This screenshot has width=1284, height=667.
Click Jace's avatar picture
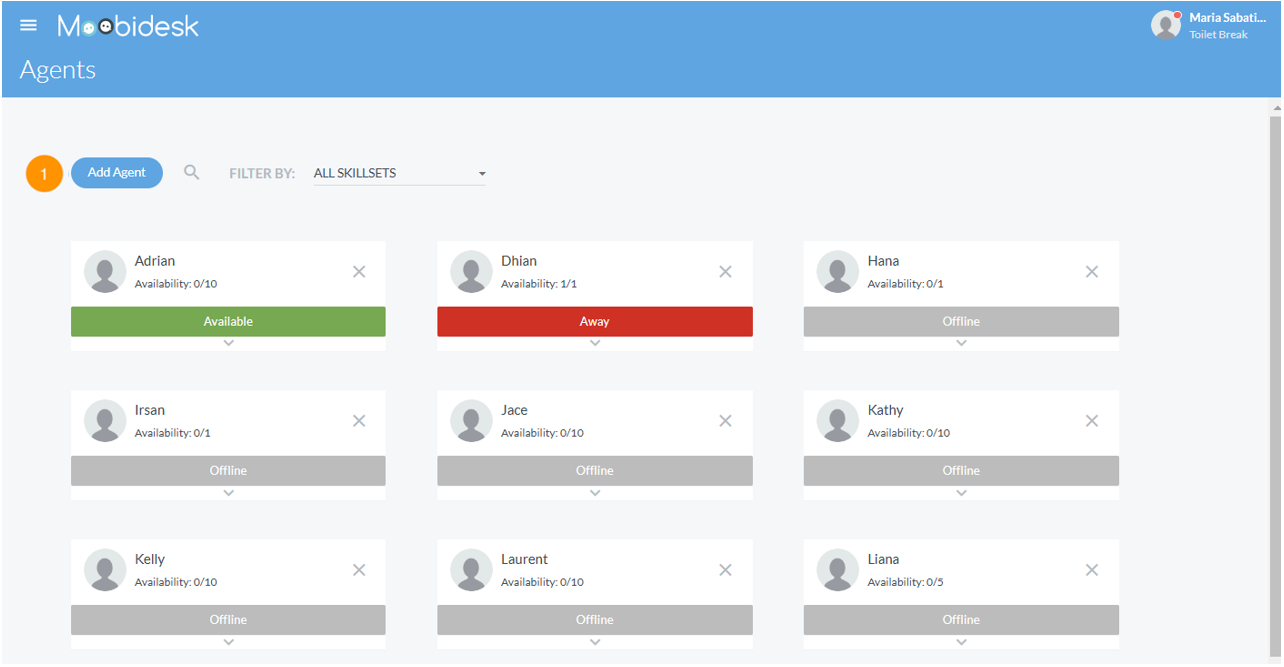tap(472, 421)
